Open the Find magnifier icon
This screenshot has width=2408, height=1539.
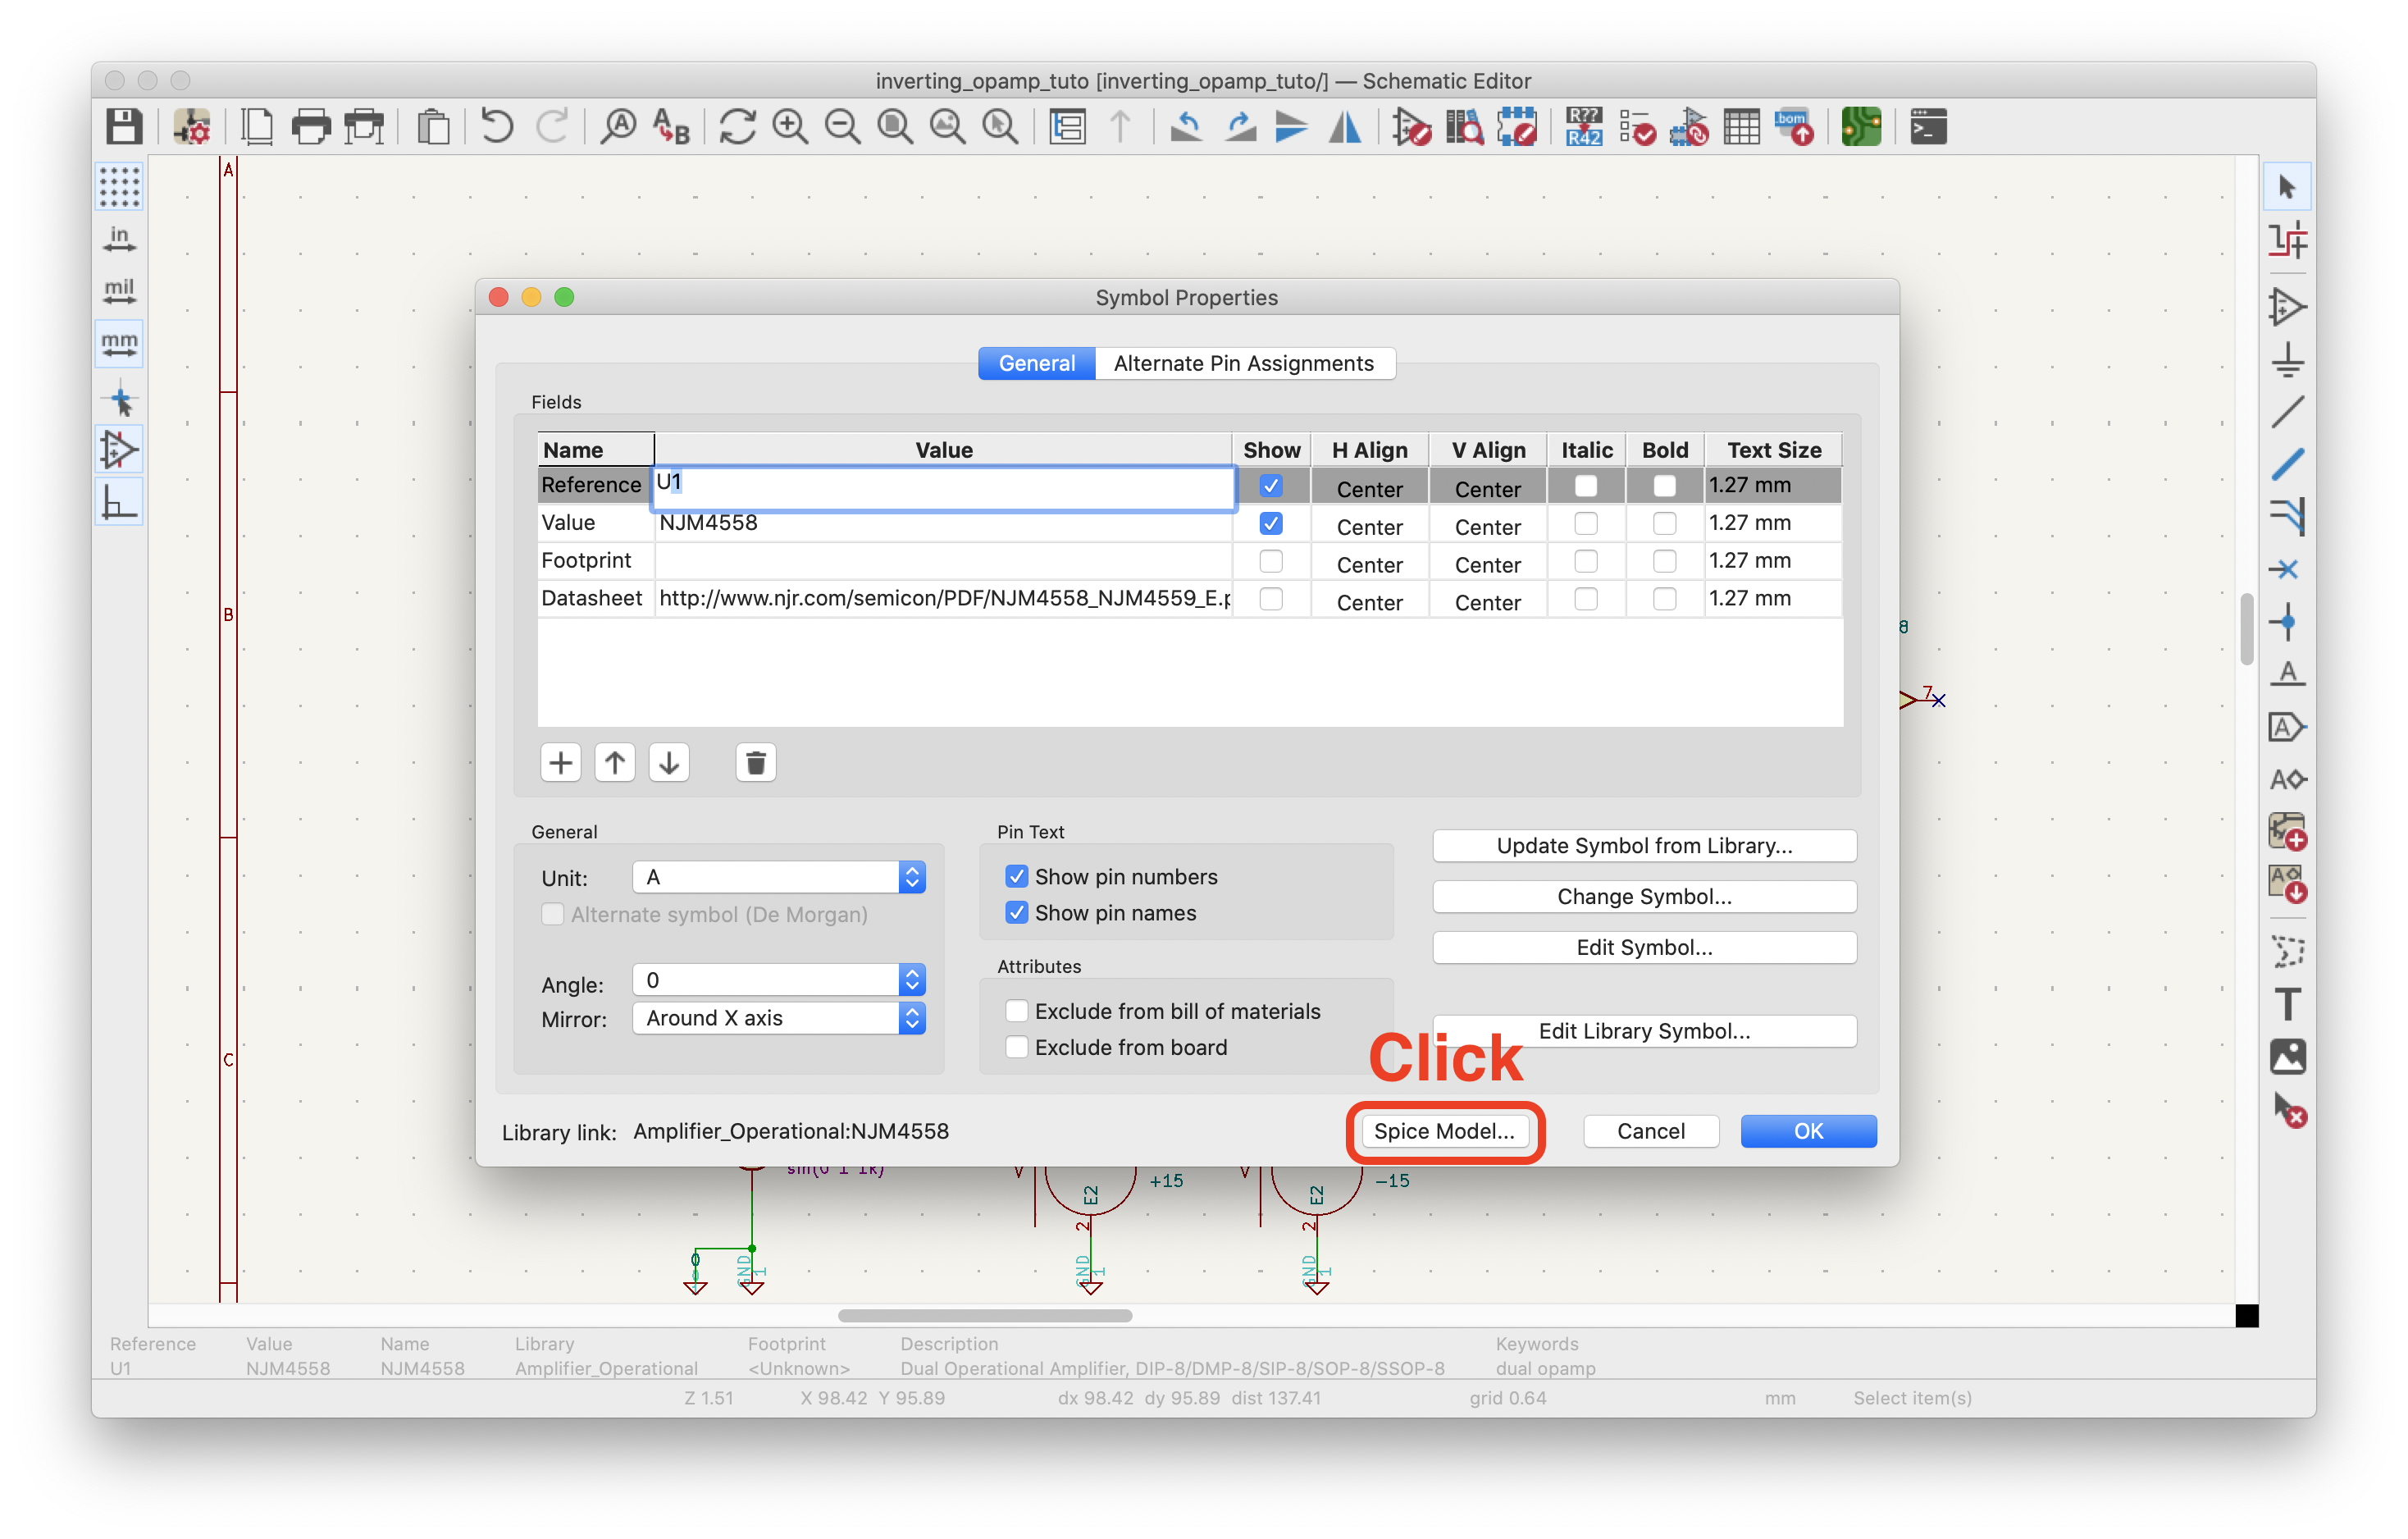(619, 128)
